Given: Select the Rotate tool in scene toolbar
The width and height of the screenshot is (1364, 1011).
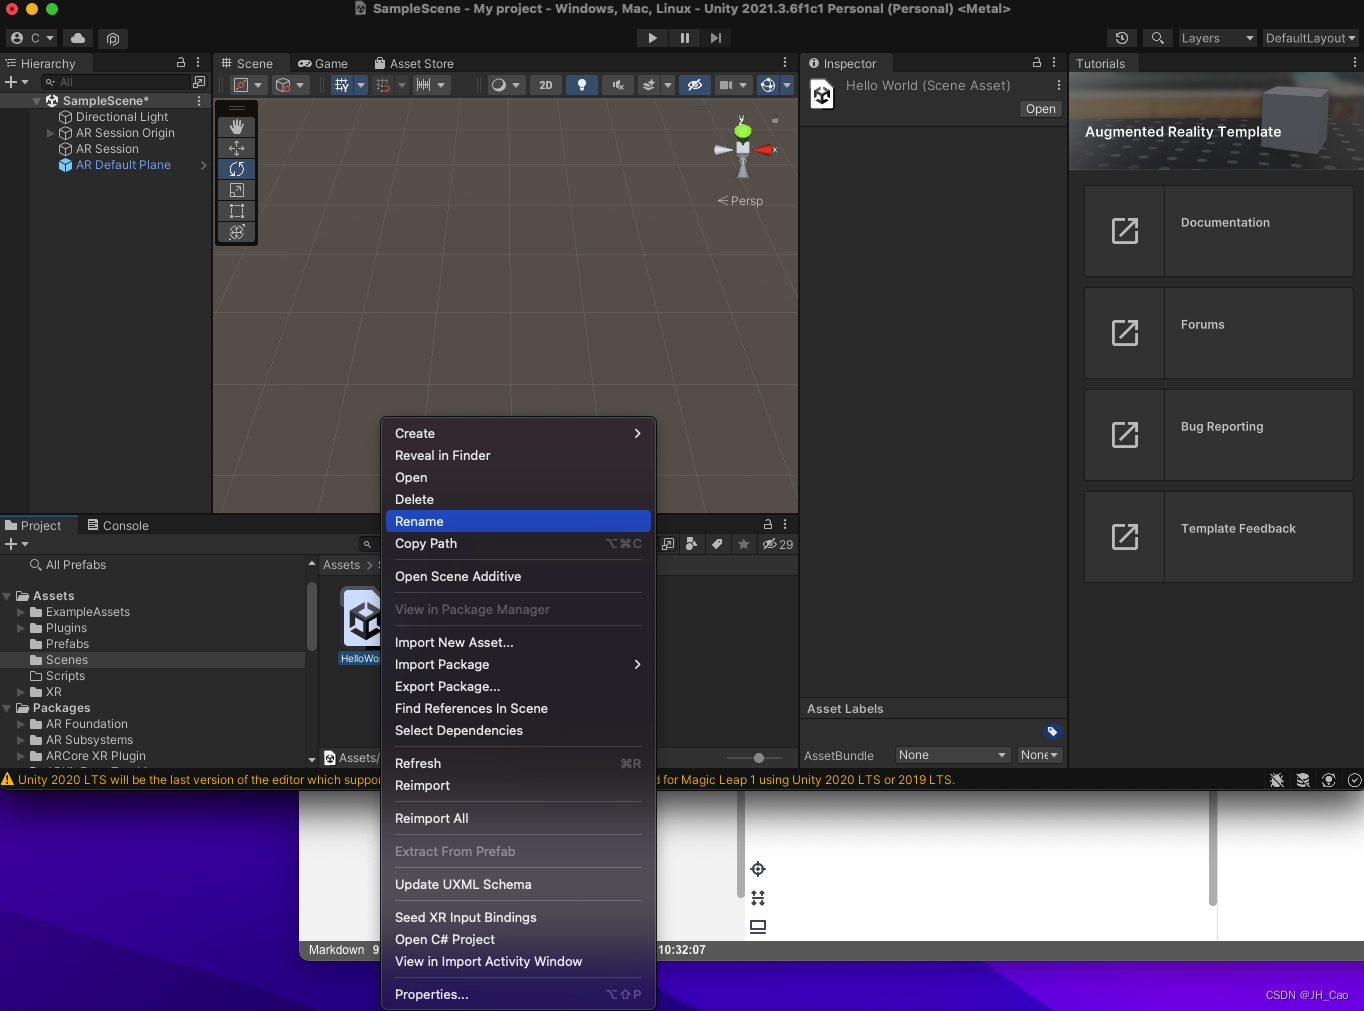Looking at the screenshot, I should [x=237, y=169].
